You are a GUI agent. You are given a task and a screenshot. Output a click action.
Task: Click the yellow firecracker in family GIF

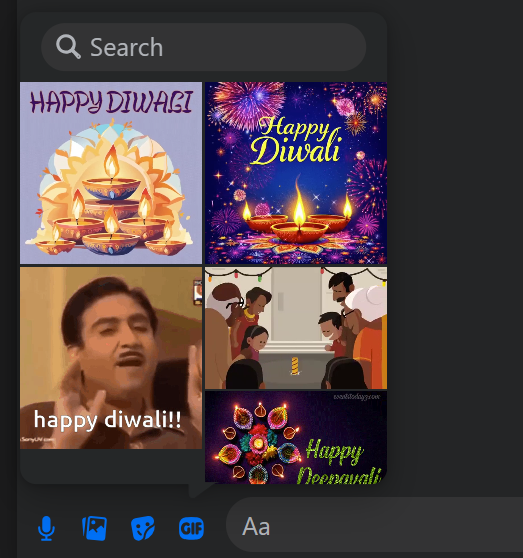coord(295,366)
